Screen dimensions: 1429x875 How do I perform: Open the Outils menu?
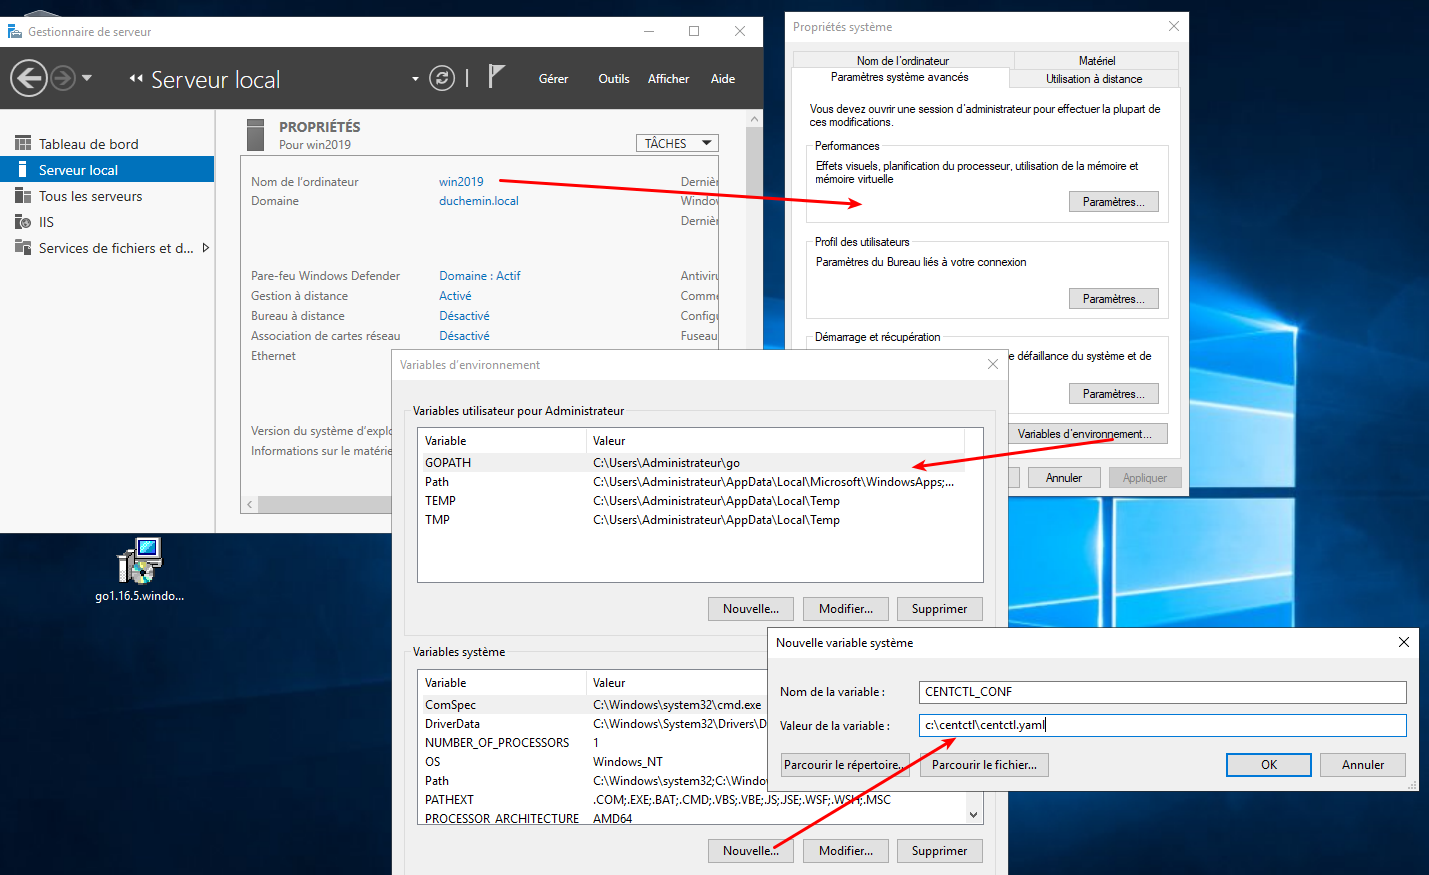[613, 79]
